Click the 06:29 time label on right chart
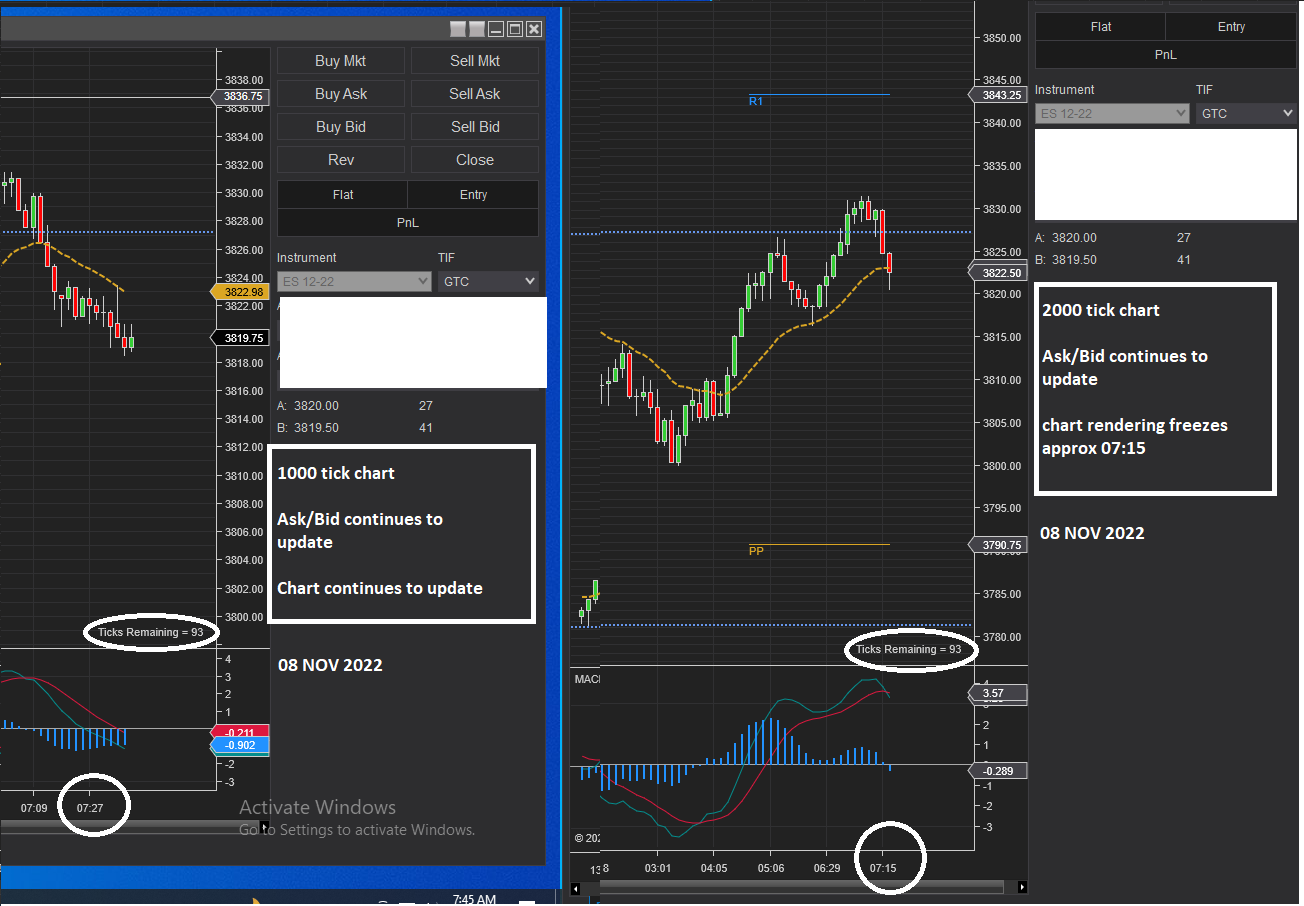1304x906 pixels. pos(827,868)
